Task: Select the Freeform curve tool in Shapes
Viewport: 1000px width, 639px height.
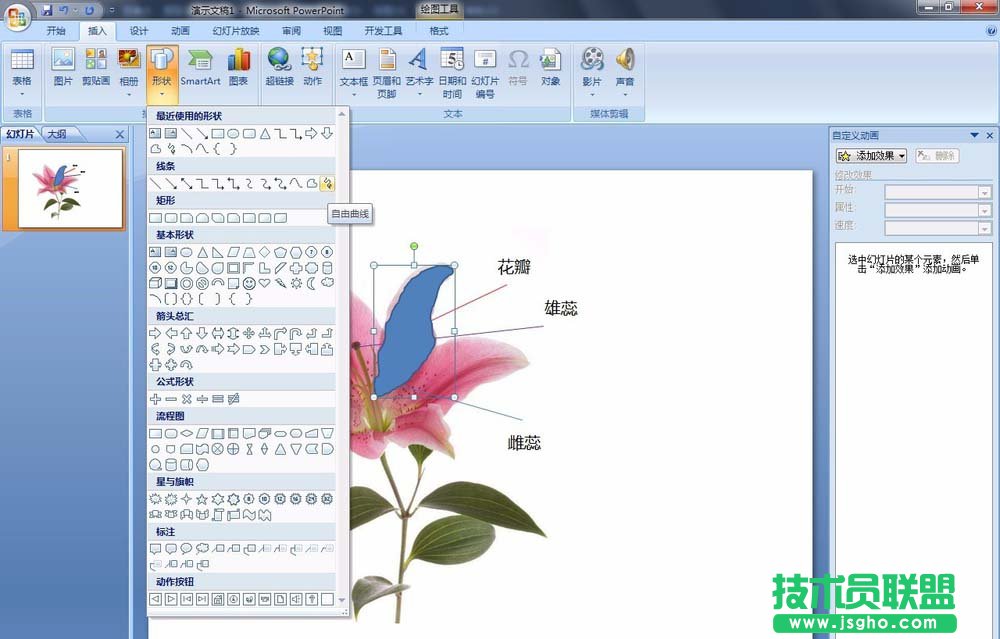Action: [329, 184]
